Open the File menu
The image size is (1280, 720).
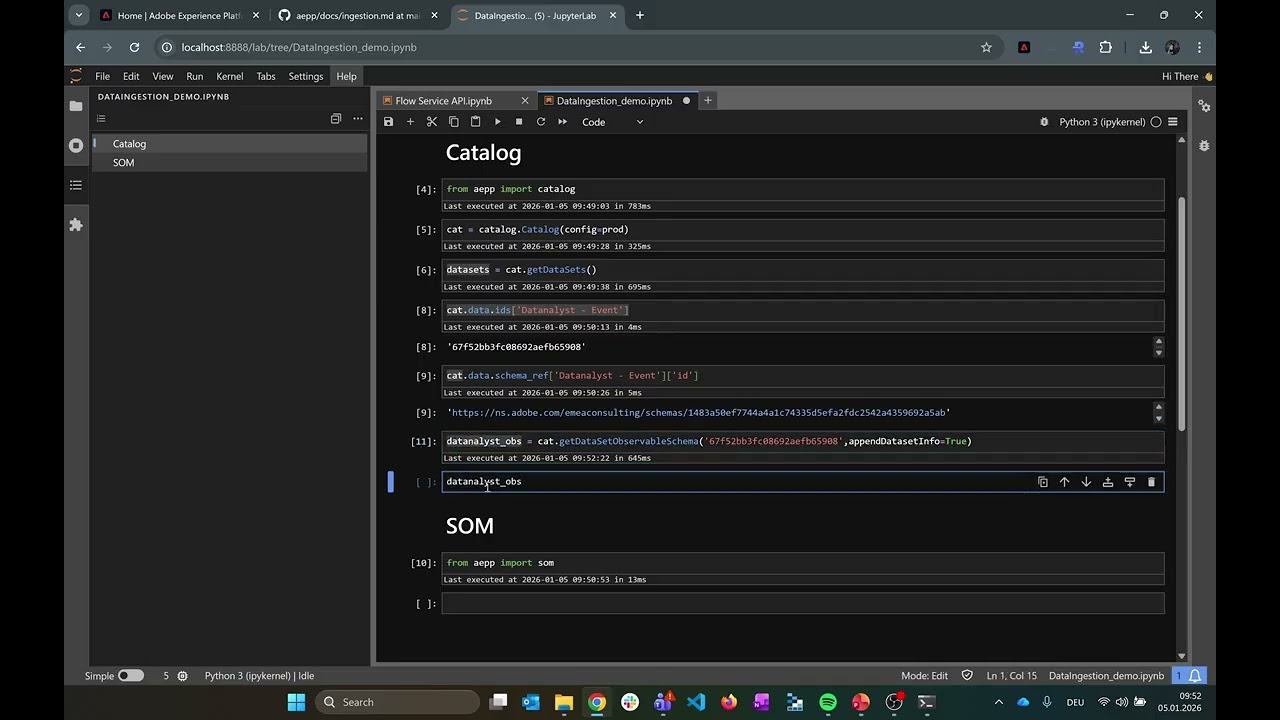[x=102, y=76]
